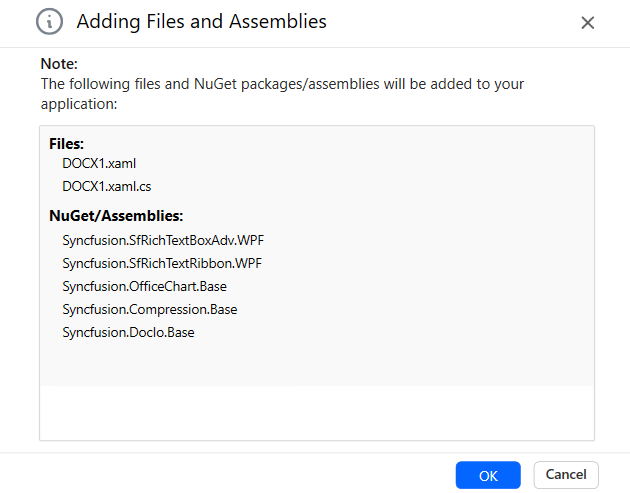Click the OK button
630x493 pixels.
[x=488, y=475]
